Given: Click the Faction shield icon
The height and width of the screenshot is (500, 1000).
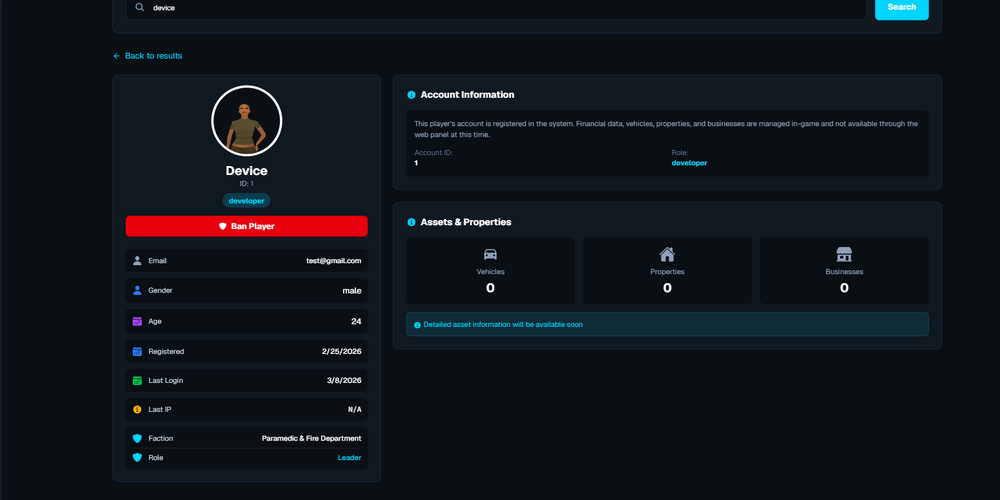Looking at the screenshot, I should [x=137, y=439].
